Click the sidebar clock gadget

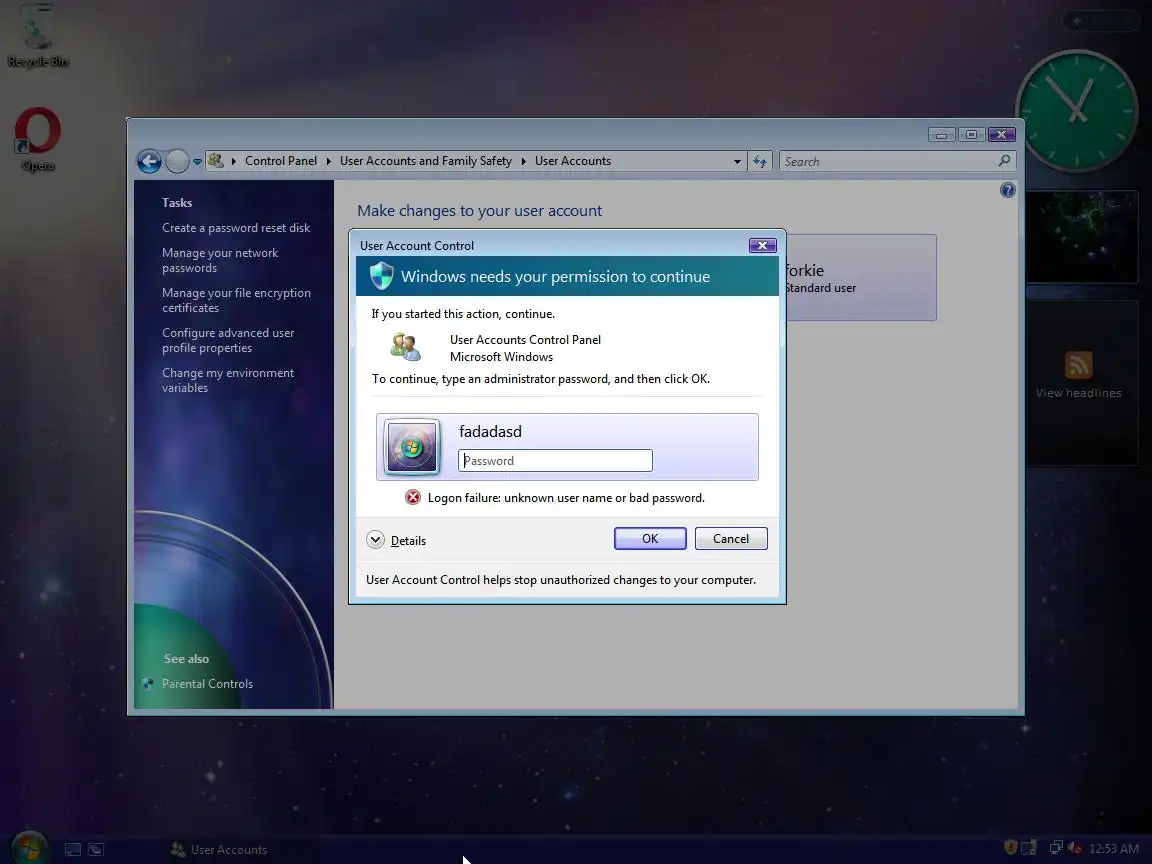click(x=1076, y=110)
